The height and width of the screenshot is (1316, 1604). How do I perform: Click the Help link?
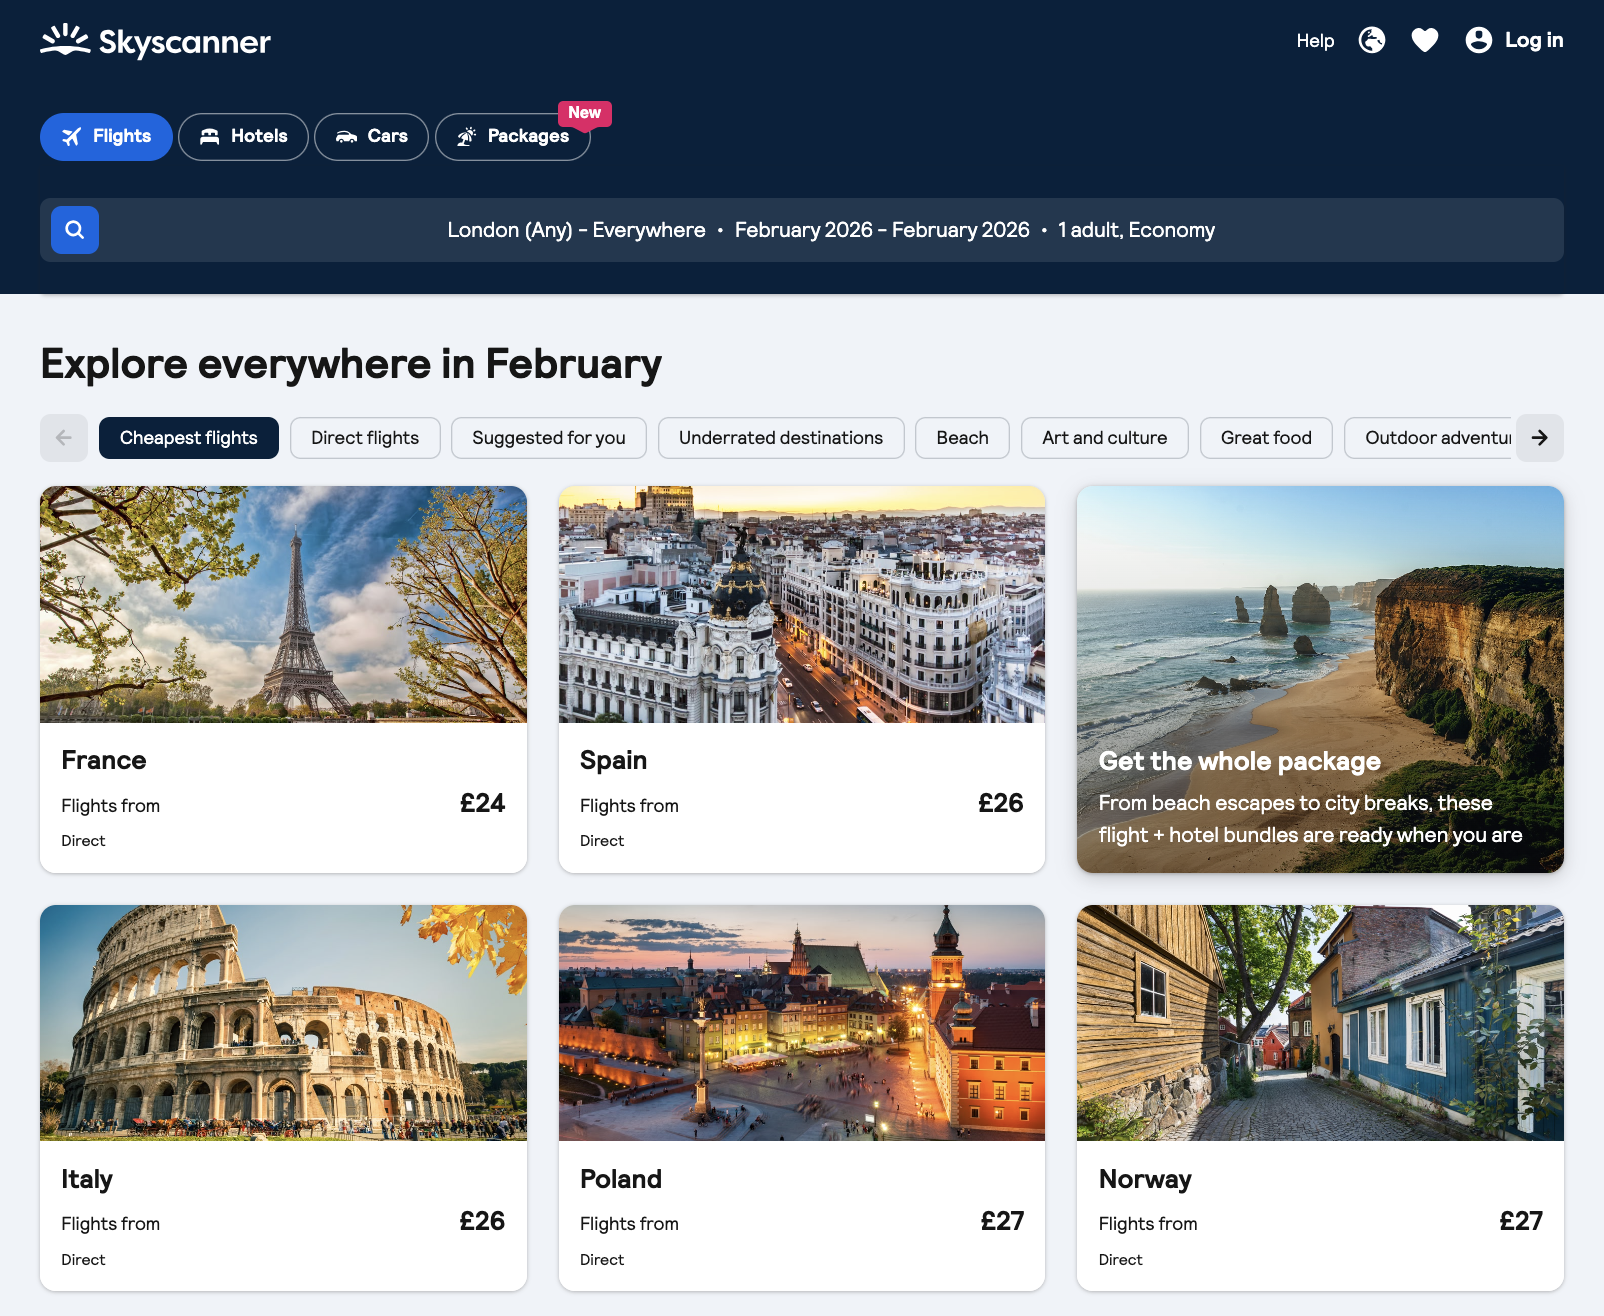[x=1315, y=41]
